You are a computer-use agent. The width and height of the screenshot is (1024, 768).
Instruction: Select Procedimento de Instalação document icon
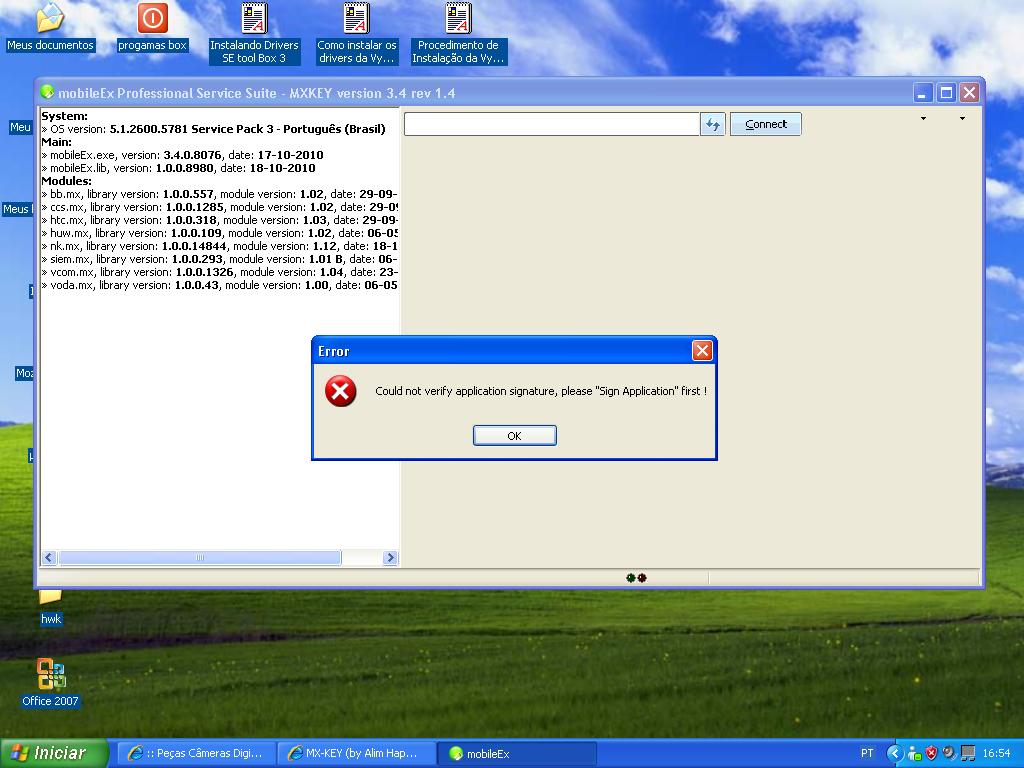click(x=458, y=33)
